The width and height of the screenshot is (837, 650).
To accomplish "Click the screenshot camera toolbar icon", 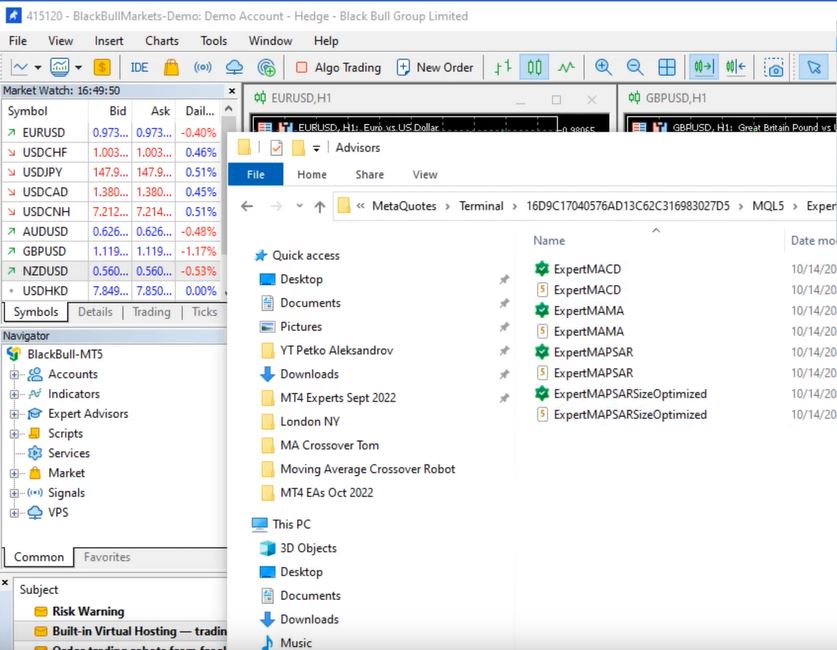I will coord(774,67).
